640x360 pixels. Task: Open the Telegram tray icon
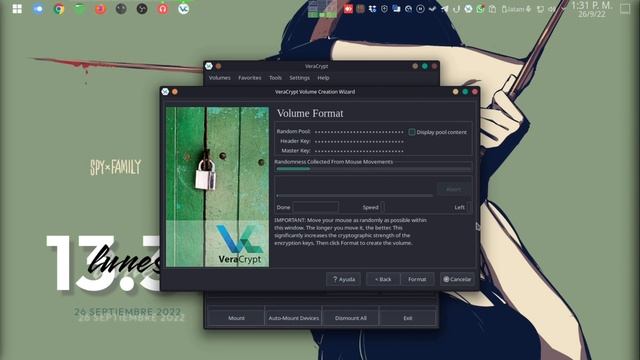[444, 9]
